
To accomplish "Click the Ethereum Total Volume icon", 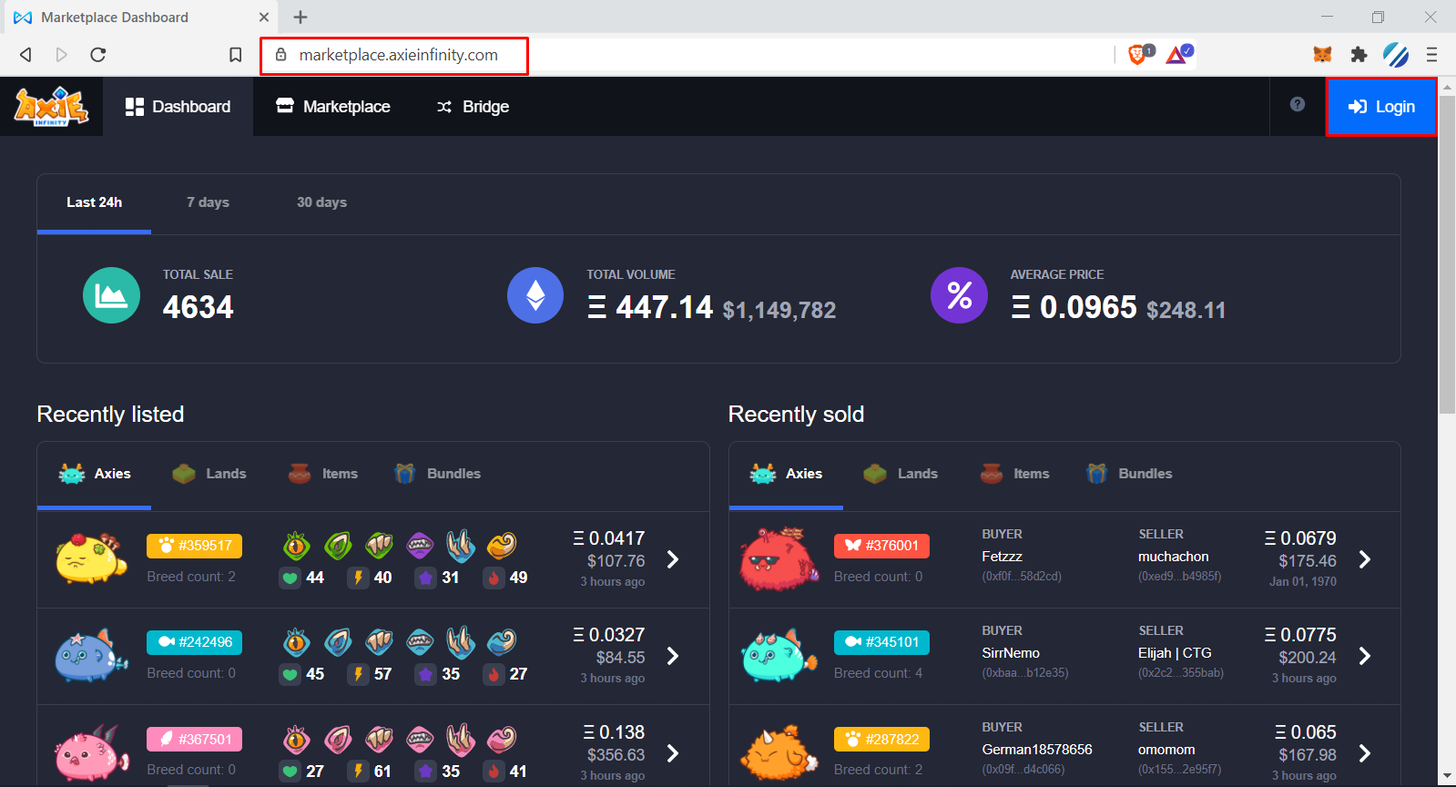I will click(536, 296).
